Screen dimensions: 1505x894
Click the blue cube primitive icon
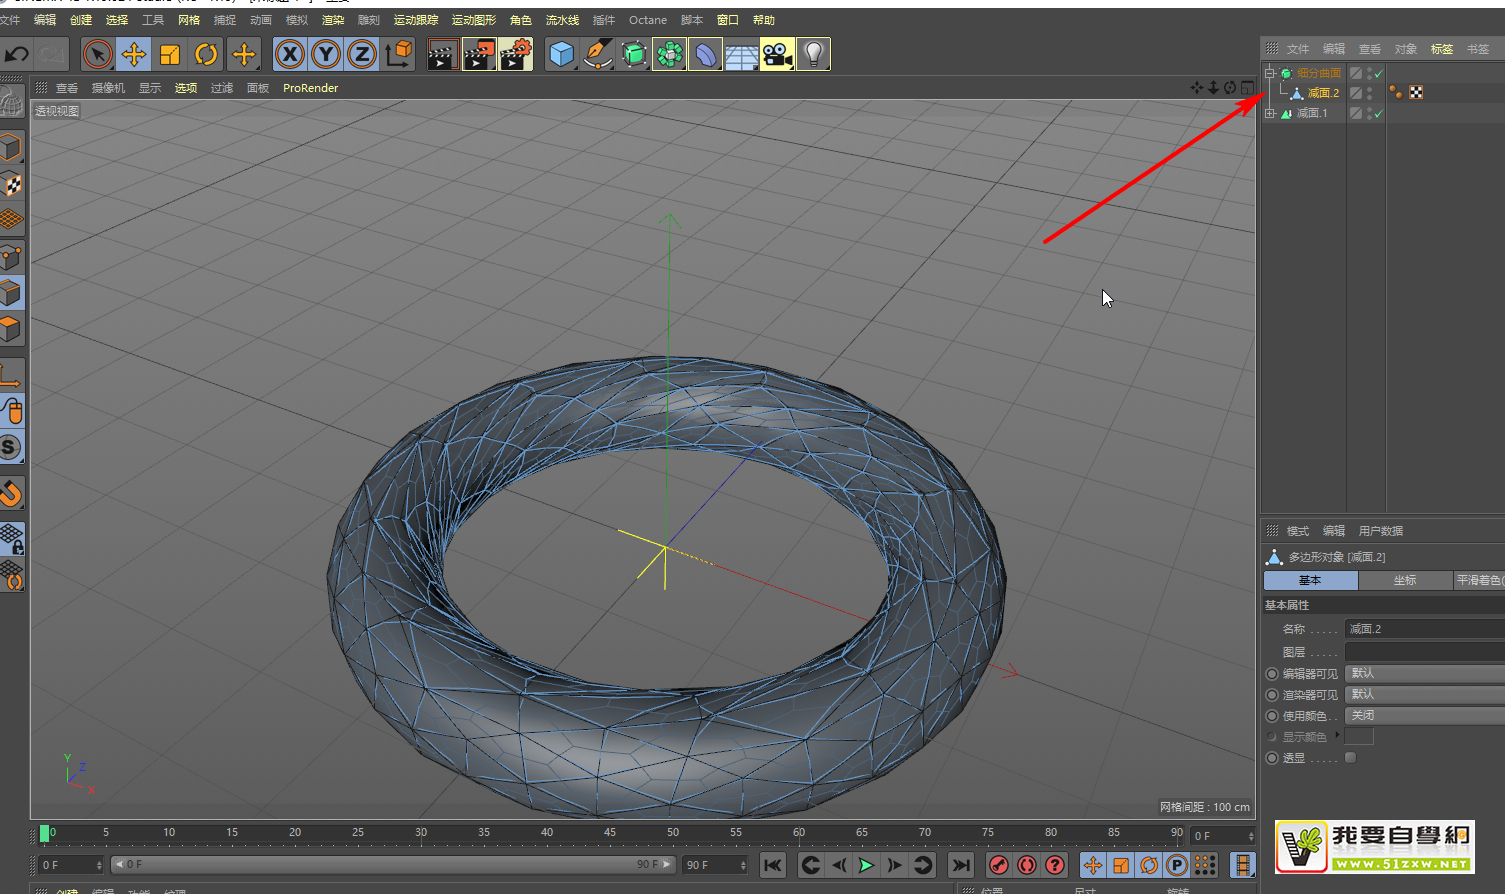point(562,54)
